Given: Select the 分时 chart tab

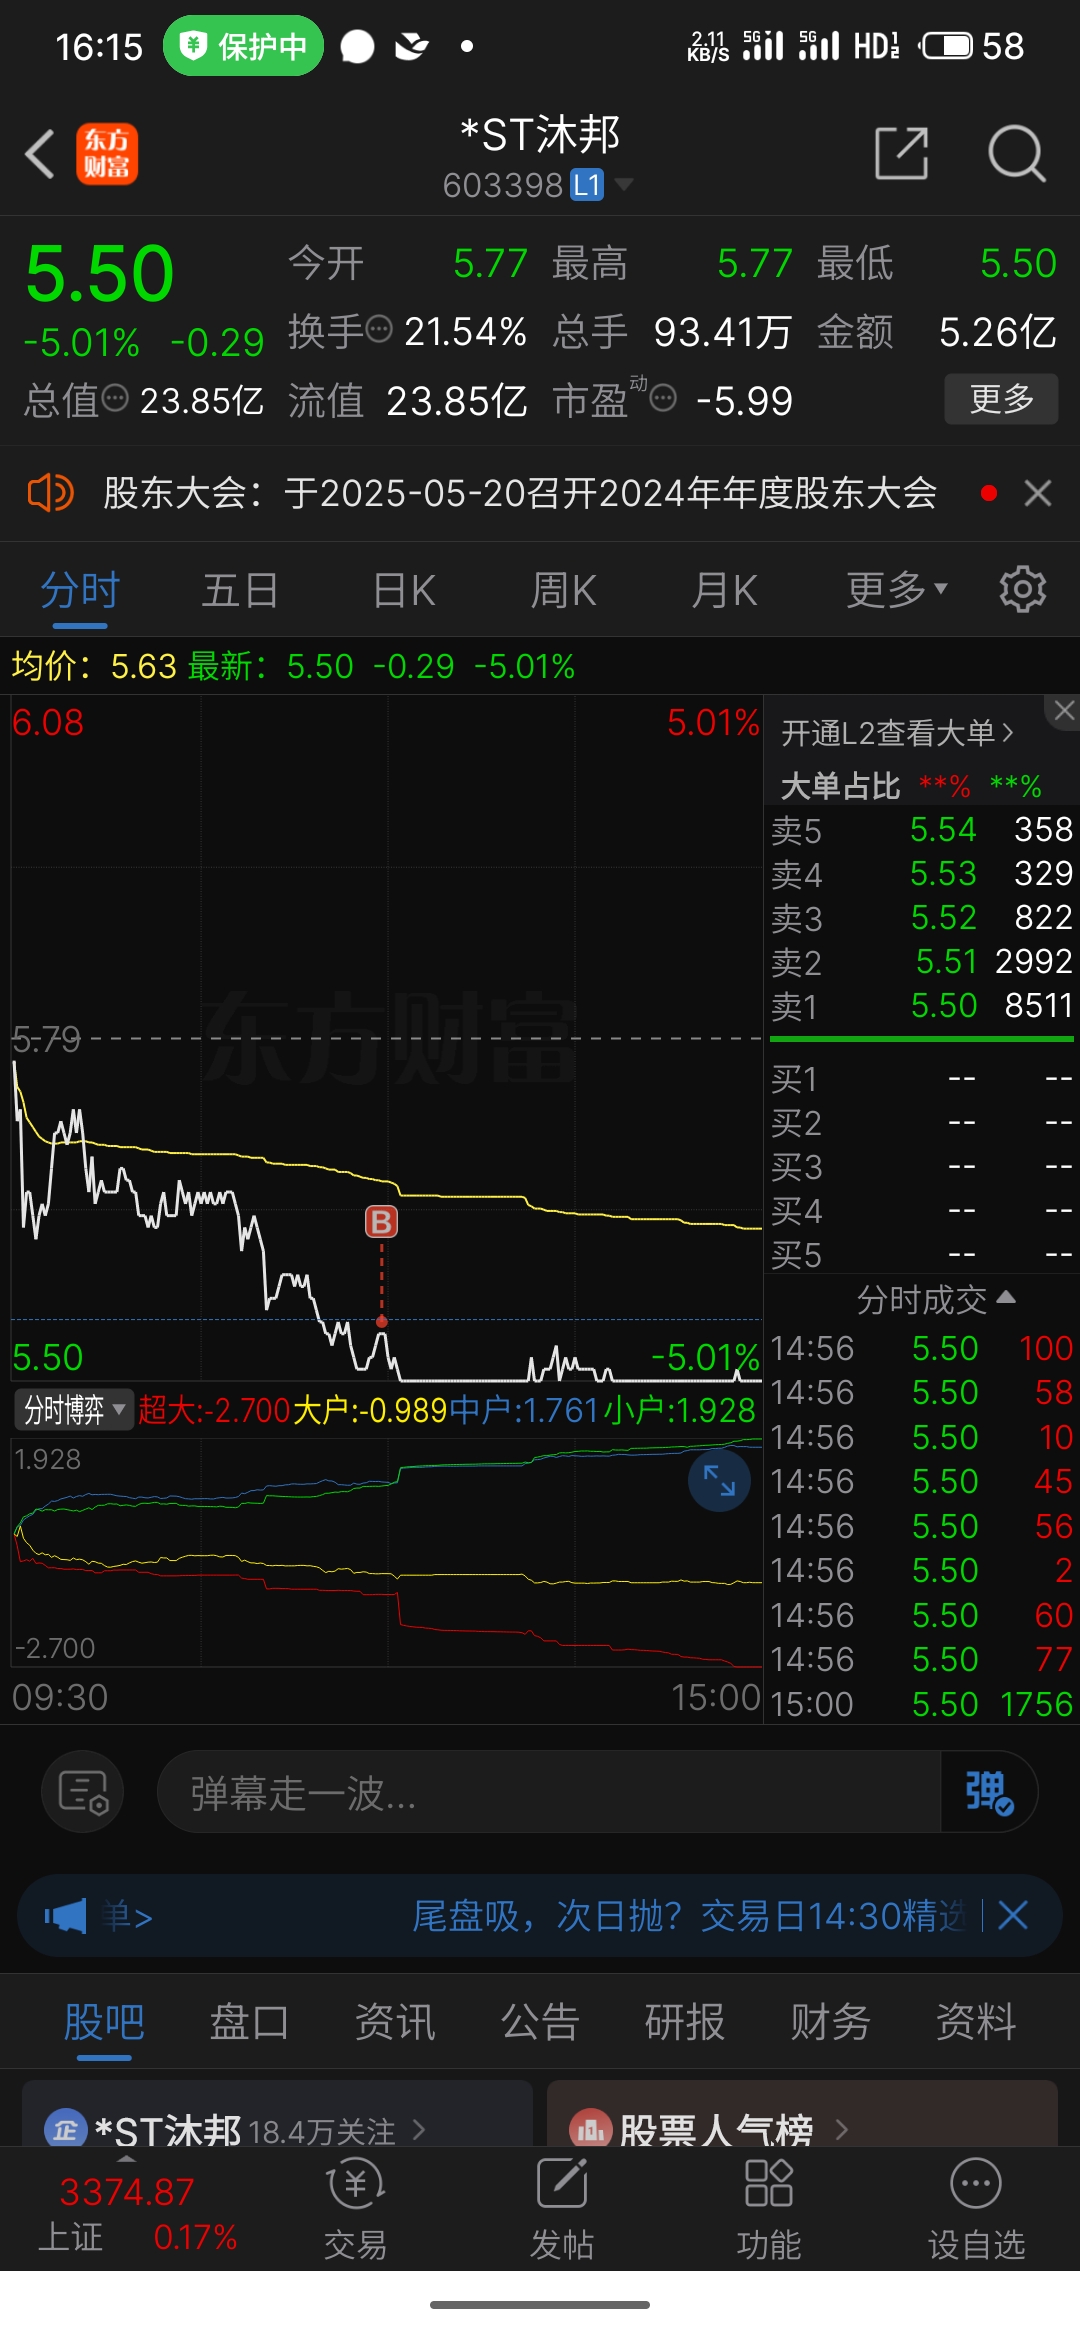Looking at the screenshot, I should tap(80, 590).
